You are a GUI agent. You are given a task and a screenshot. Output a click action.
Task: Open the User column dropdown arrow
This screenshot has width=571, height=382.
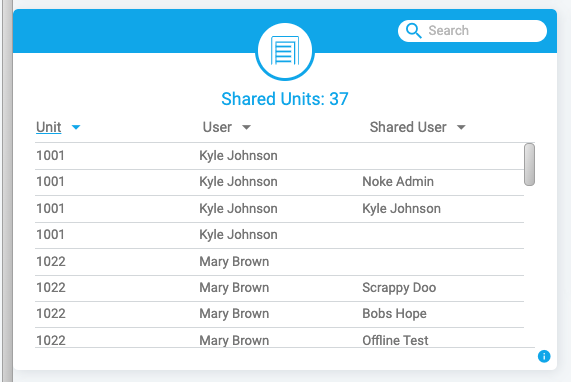247,127
